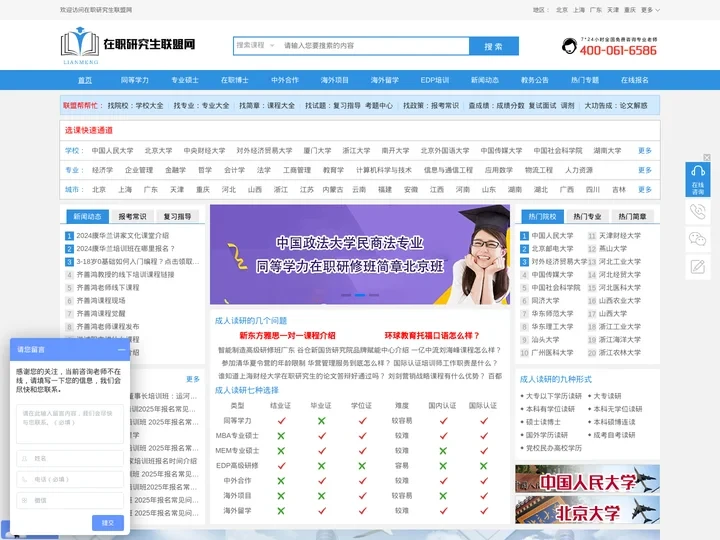This screenshot has height=540, width=720.
Task: Open 海外留学 navigation item
Action: [x=385, y=80]
